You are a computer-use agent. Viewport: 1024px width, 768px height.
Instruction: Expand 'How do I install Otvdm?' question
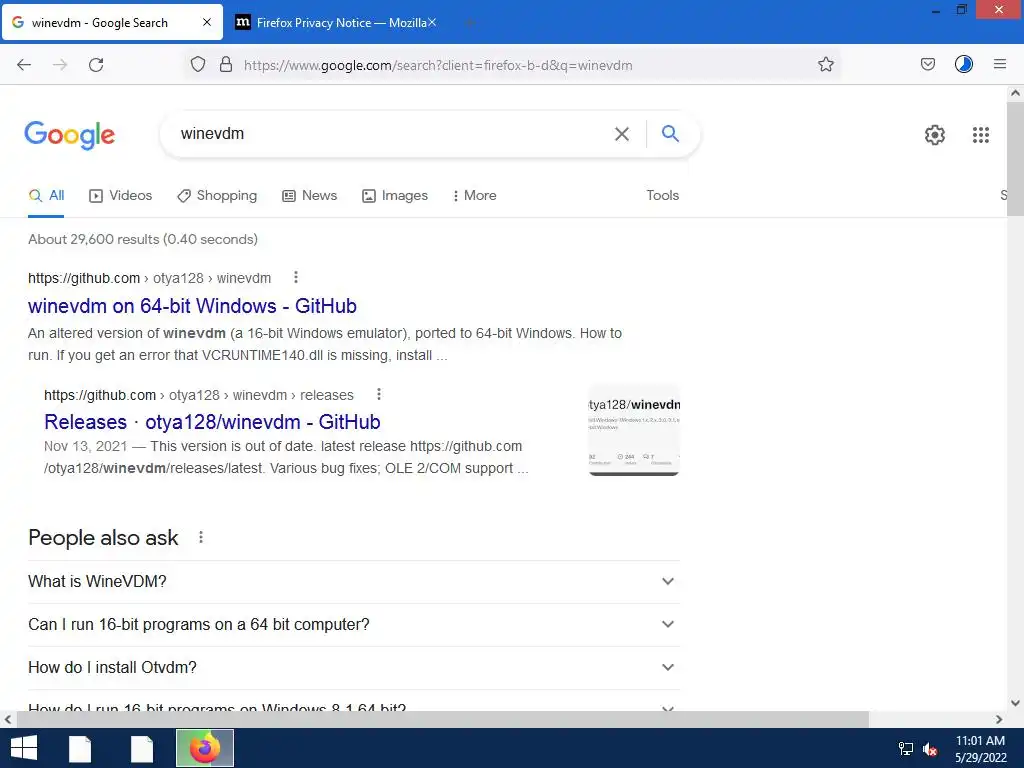pyautogui.click(x=353, y=667)
